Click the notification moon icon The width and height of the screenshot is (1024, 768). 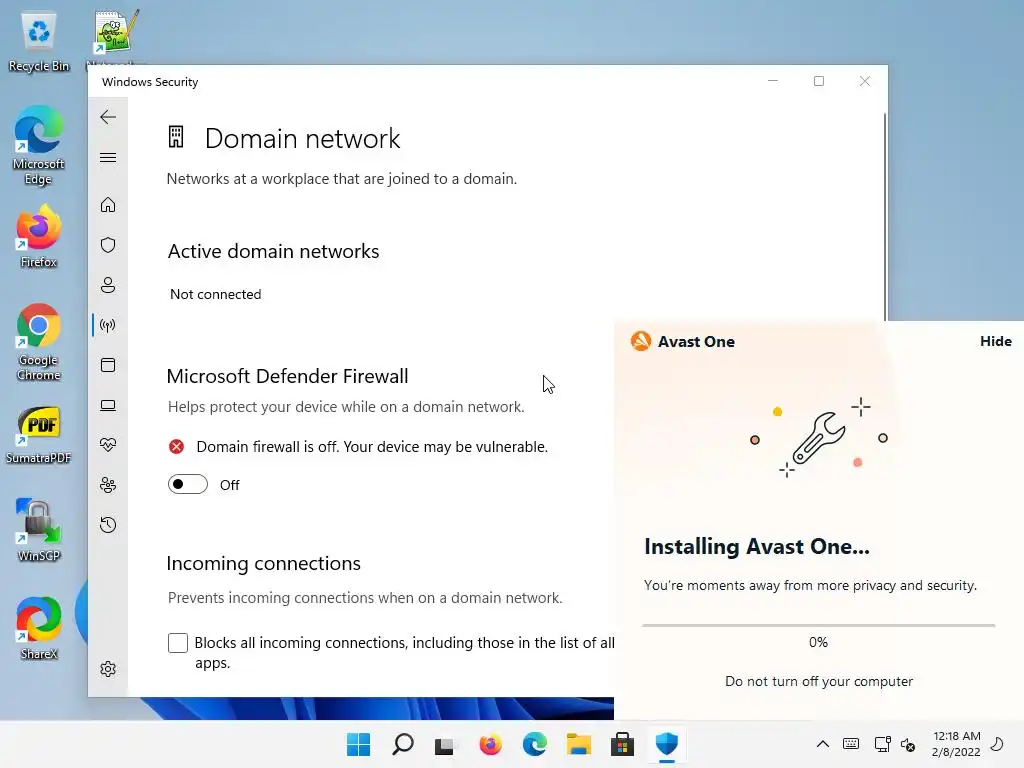[x=997, y=743]
